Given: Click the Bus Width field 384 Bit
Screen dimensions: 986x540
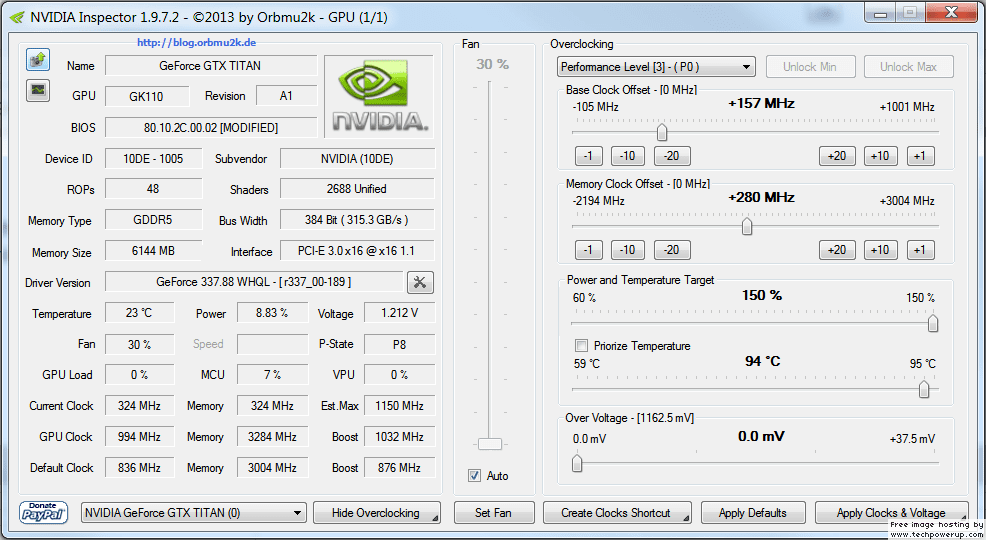Looking at the screenshot, I should (x=357, y=219).
